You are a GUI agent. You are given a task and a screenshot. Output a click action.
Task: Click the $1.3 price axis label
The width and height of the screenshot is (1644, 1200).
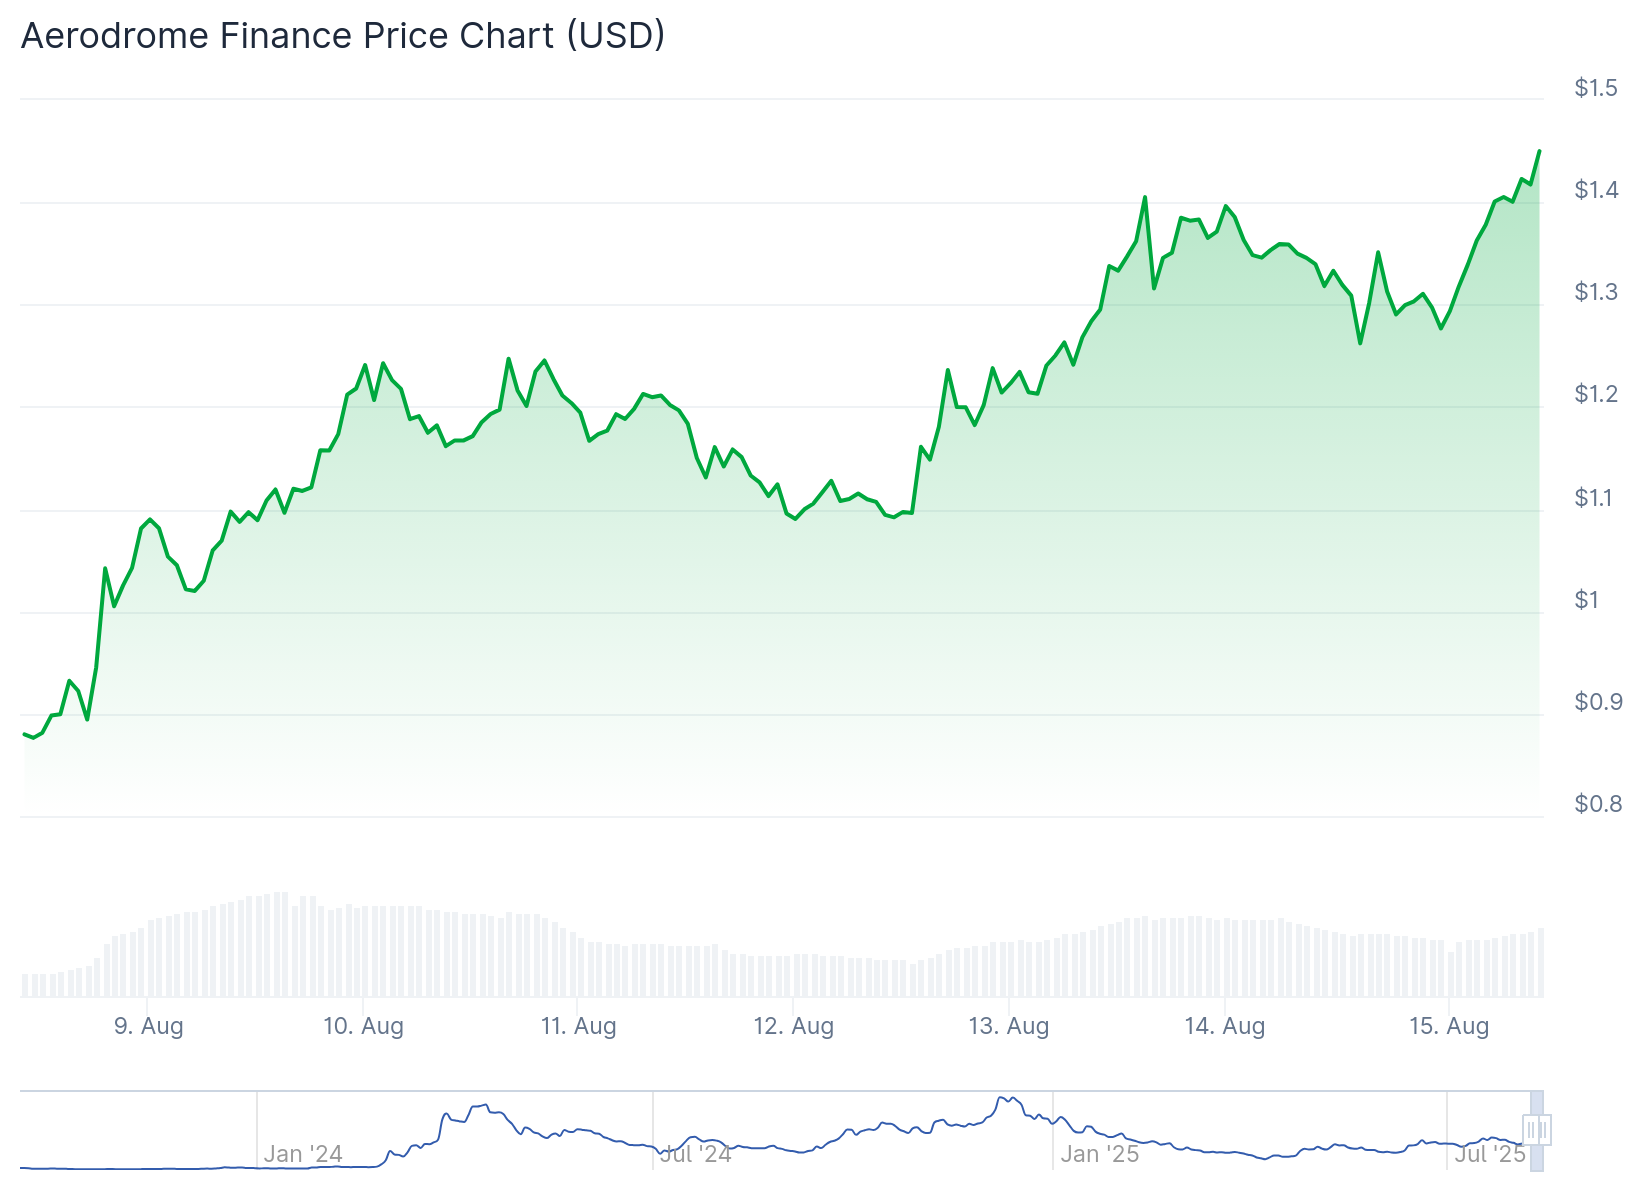point(1595,292)
